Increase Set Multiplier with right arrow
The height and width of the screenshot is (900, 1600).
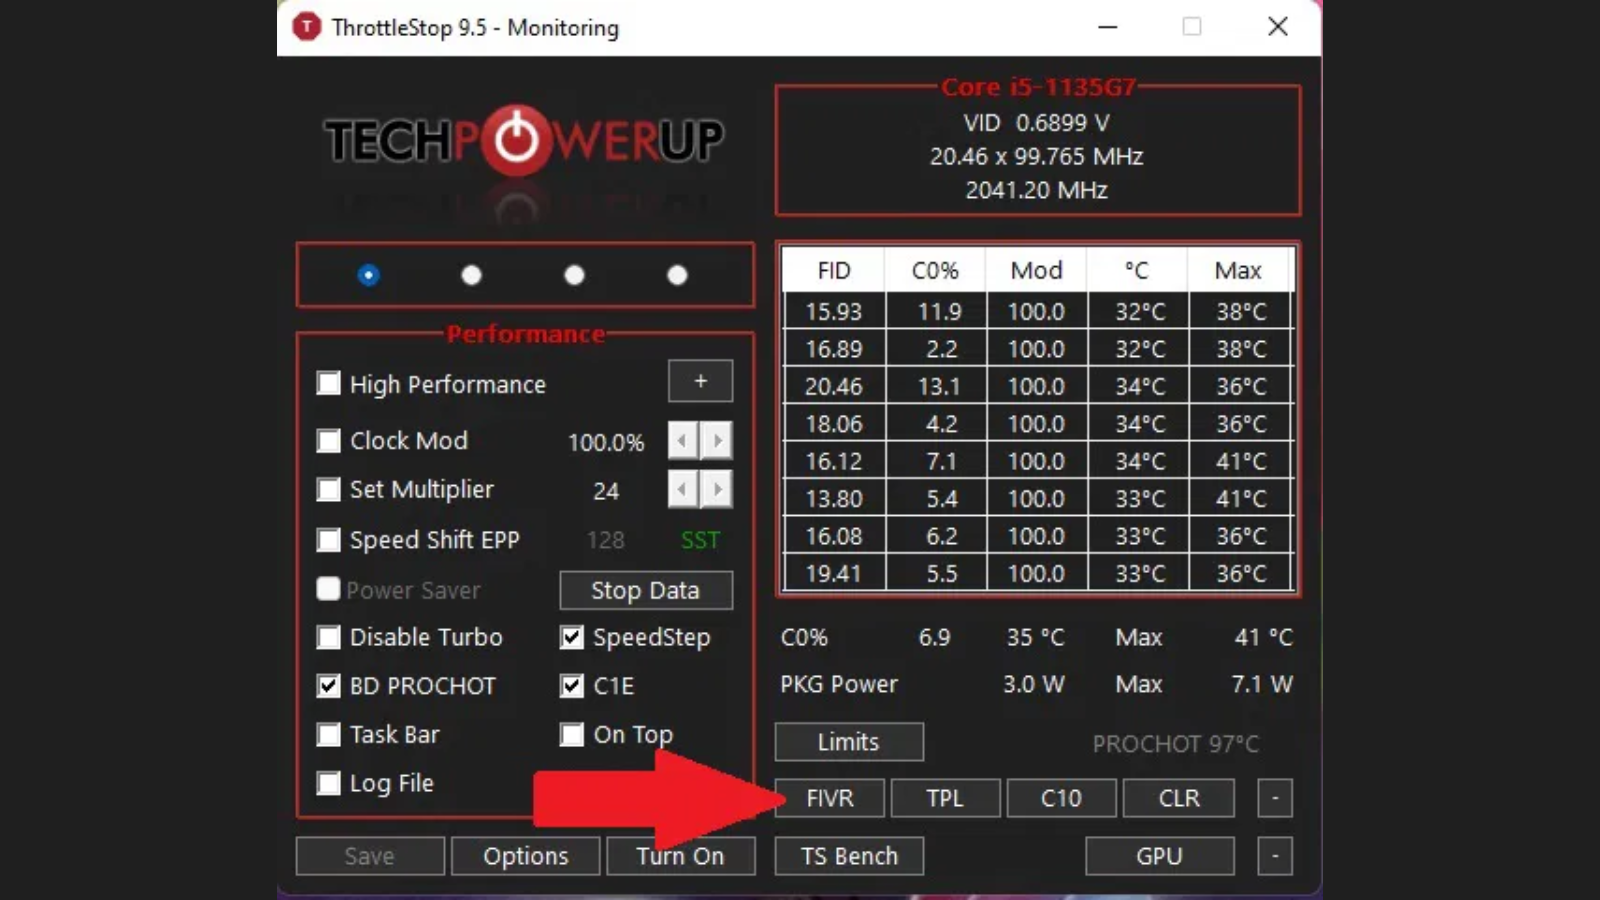tap(717, 489)
